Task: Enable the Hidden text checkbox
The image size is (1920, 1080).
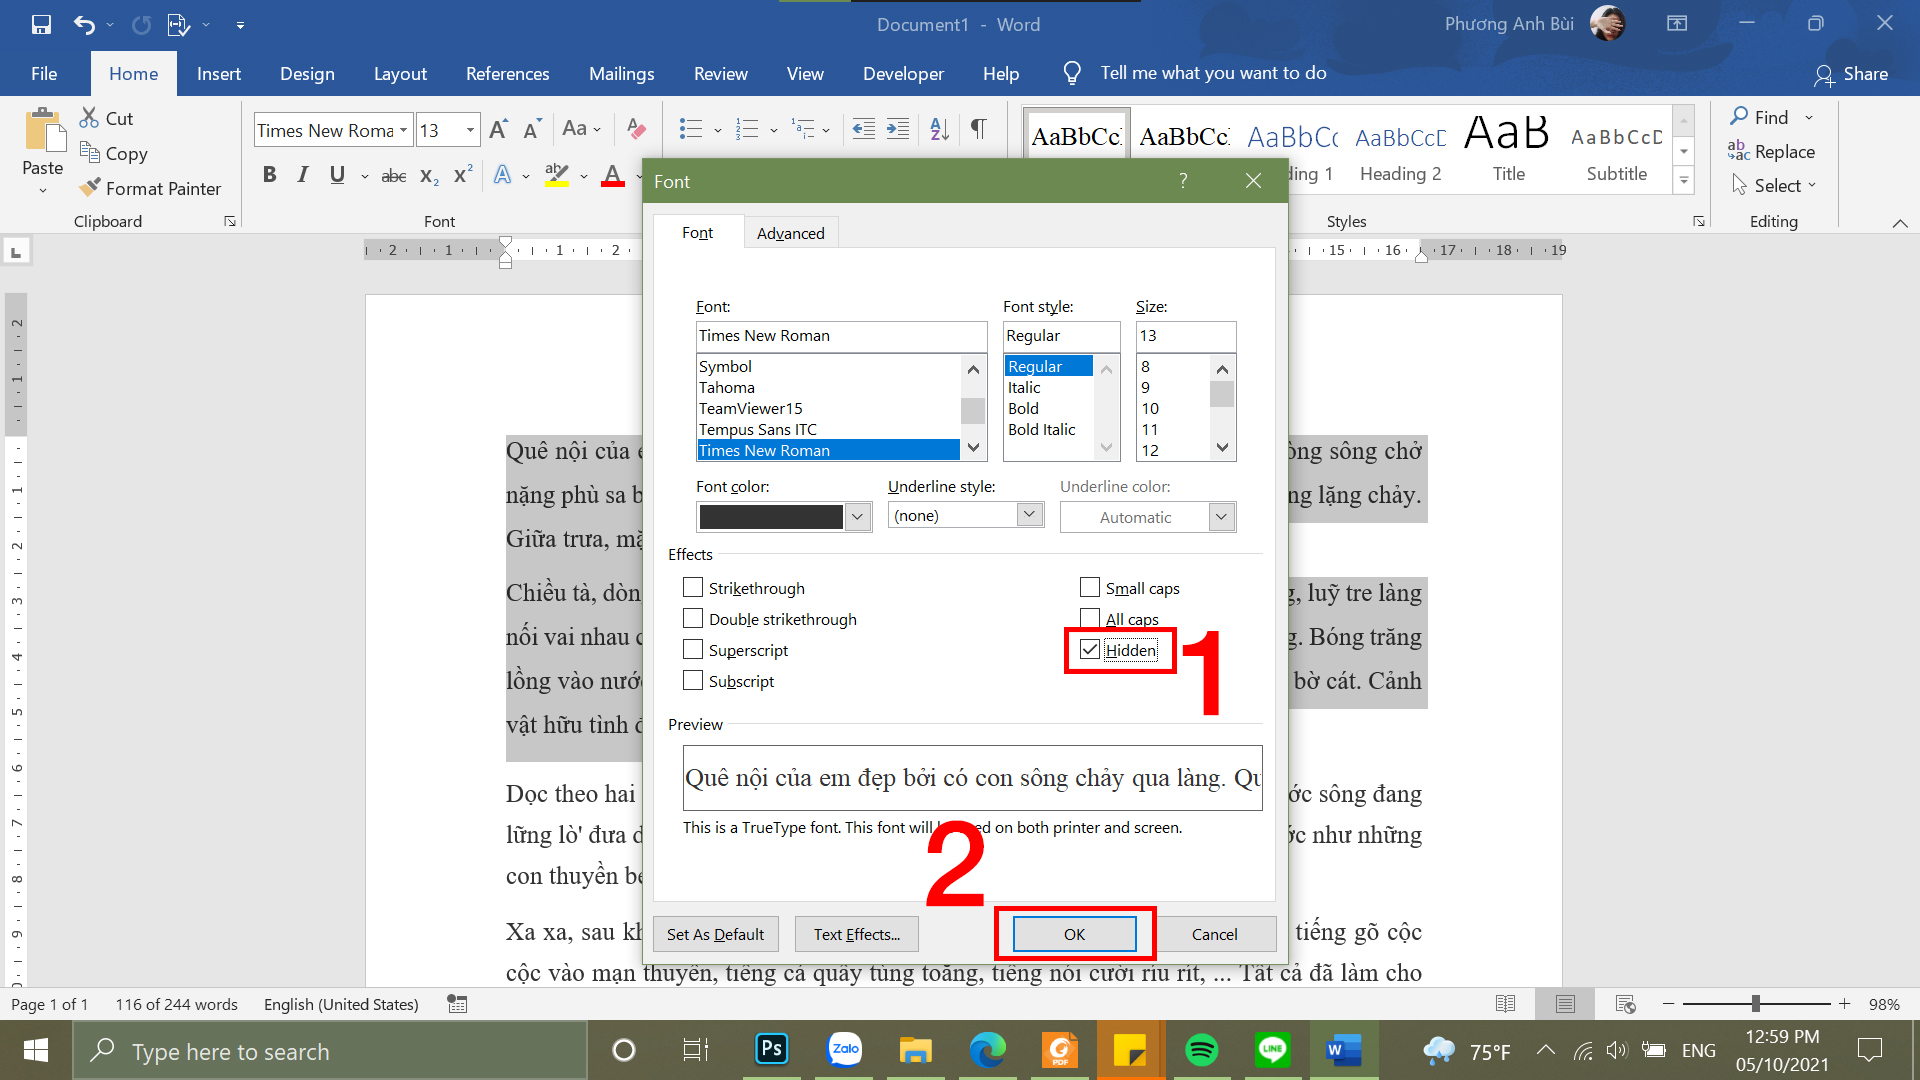Action: coord(1091,649)
